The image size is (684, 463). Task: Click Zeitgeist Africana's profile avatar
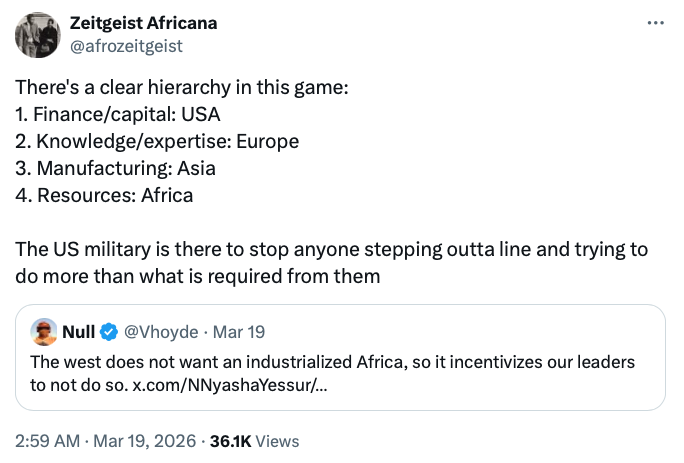[x=37, y=35]
